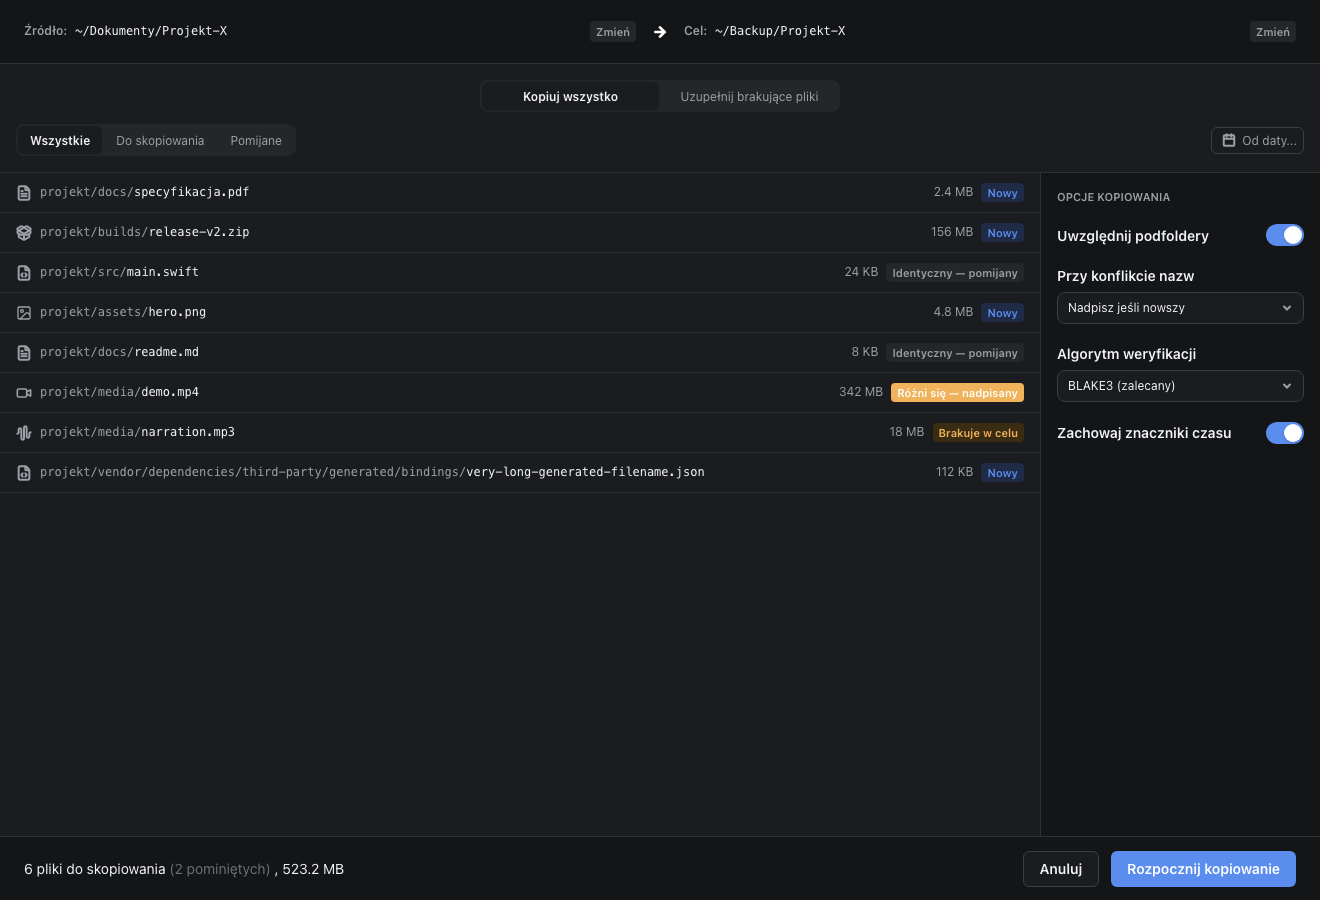Select the Kopiuj wszystko mode
1320x900 pixels.
(570, 97)
